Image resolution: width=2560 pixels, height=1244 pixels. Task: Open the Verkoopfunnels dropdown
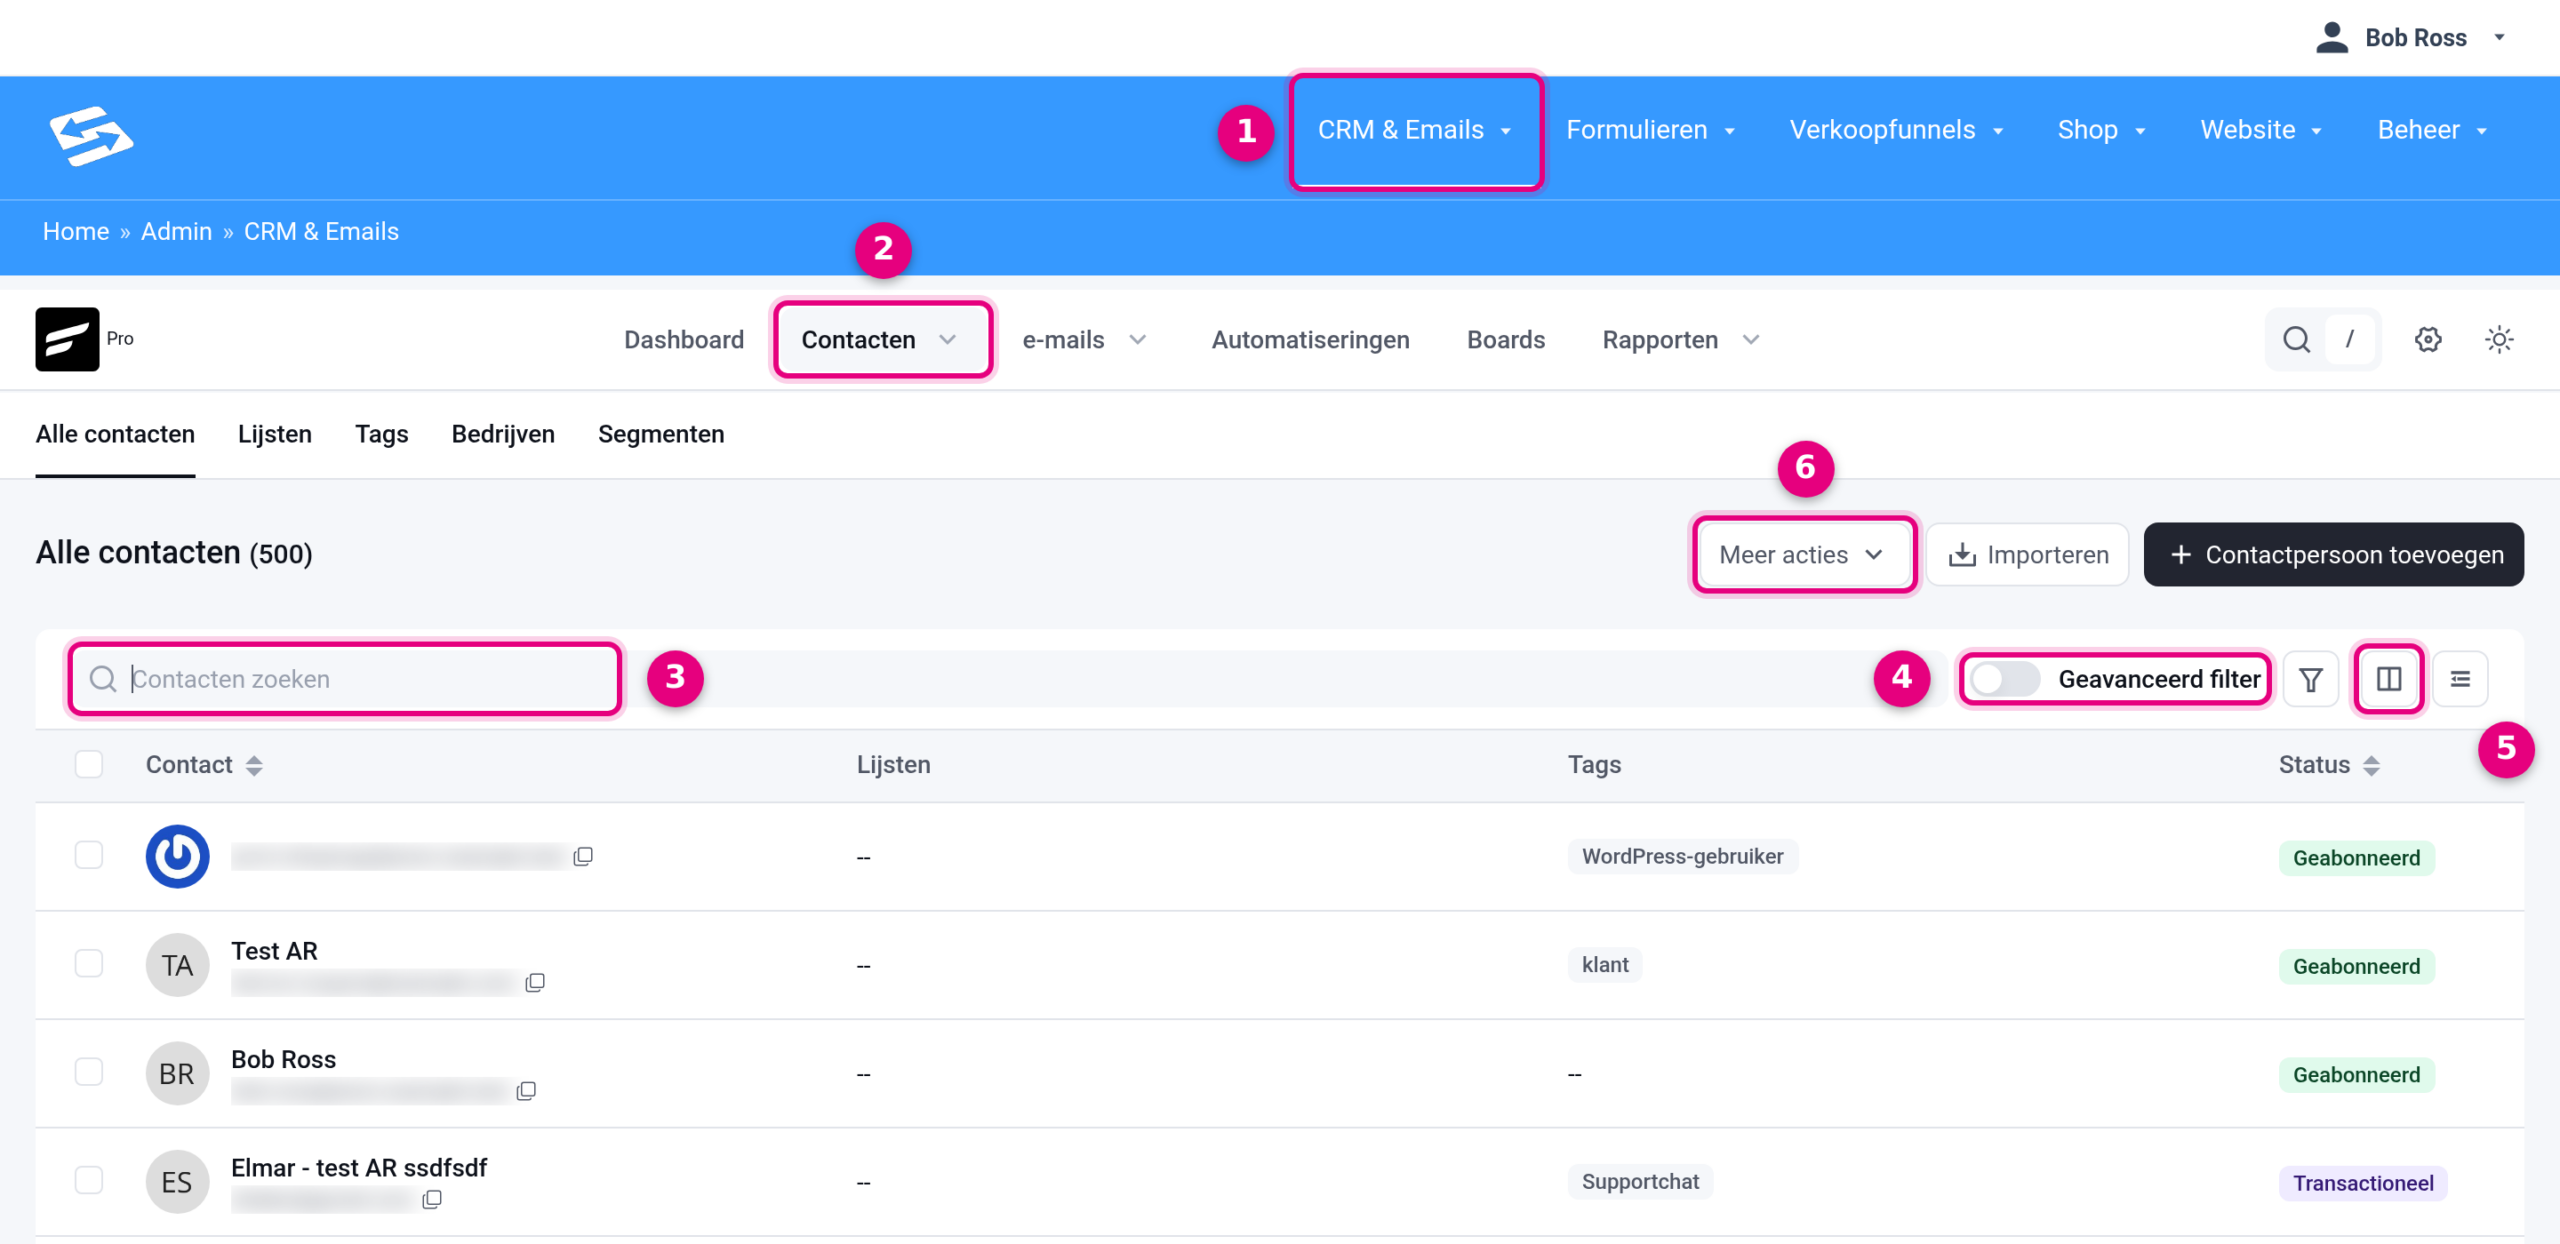click(1896, 130)
